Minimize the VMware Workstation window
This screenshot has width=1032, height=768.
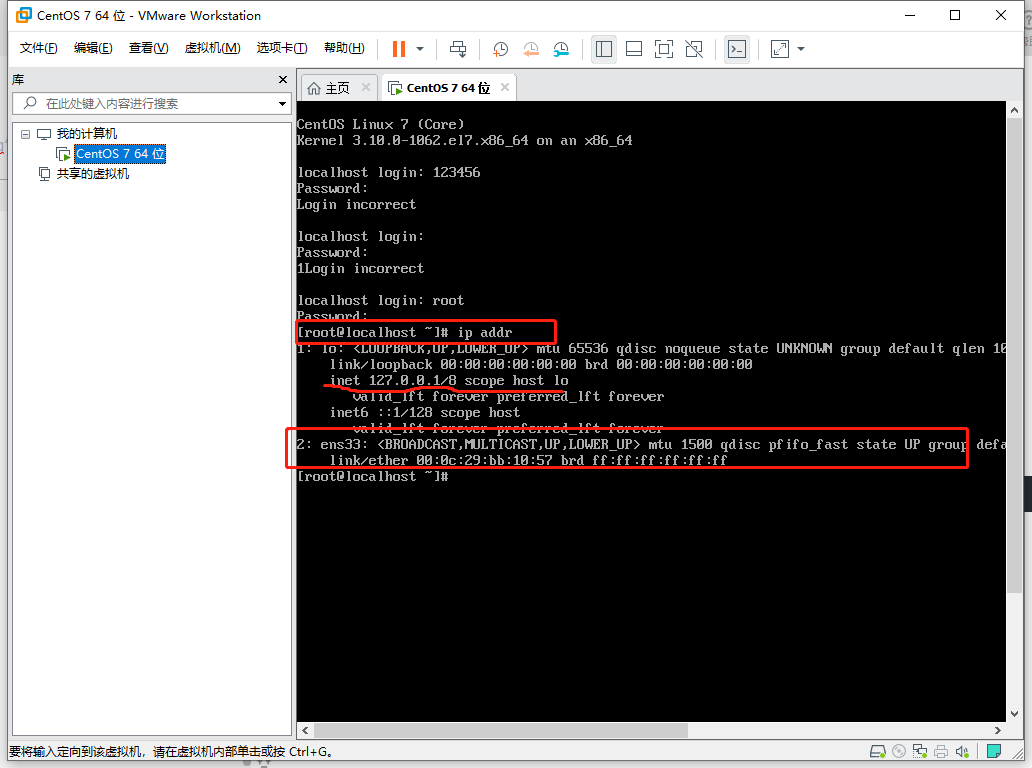(x=910, y=15)
